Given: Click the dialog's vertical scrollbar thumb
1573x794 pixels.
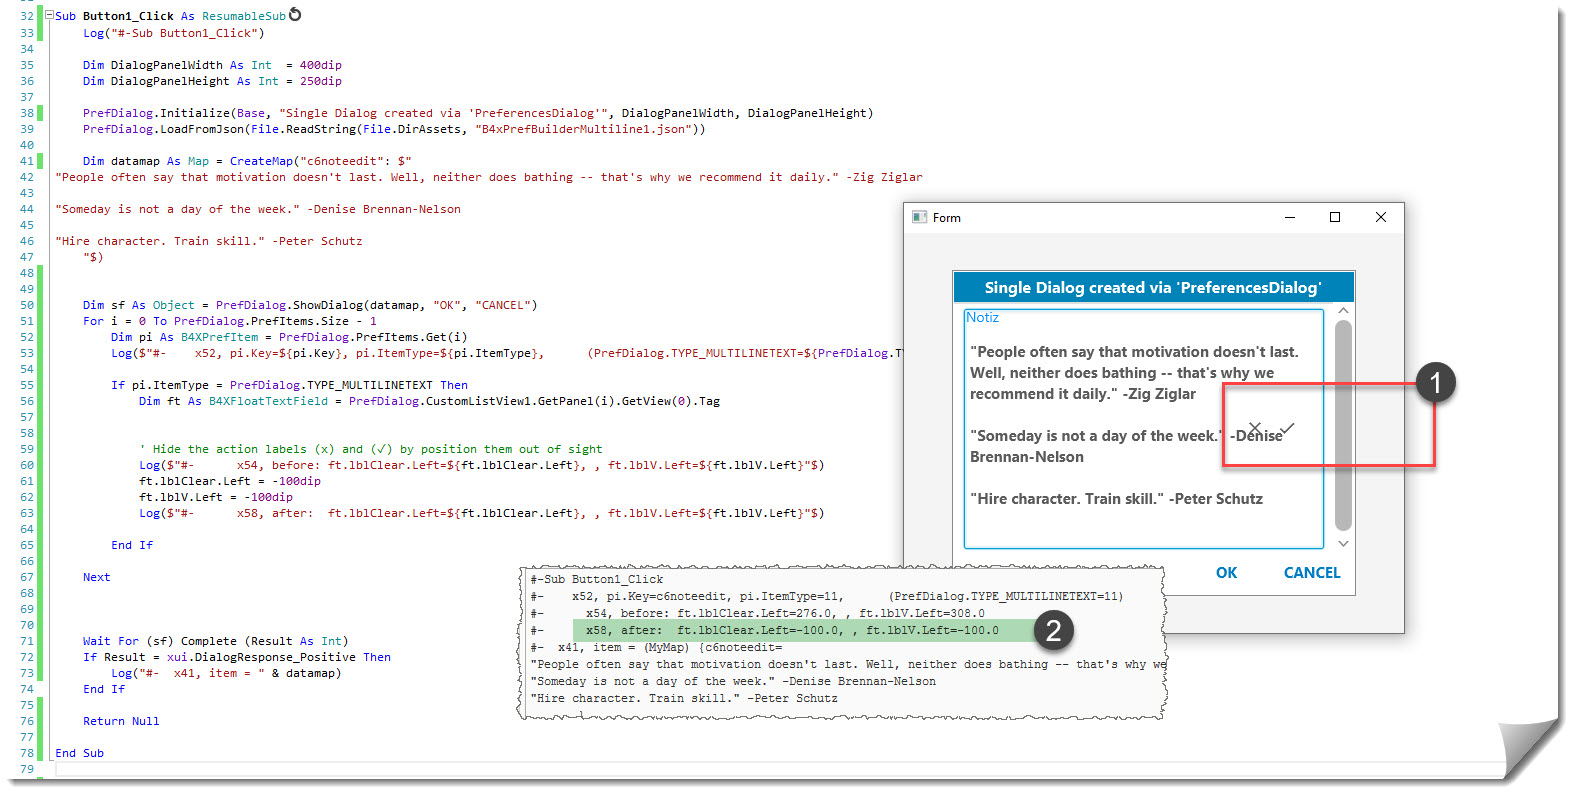Looking at the screenshot, I should (x=1343, y=425).
